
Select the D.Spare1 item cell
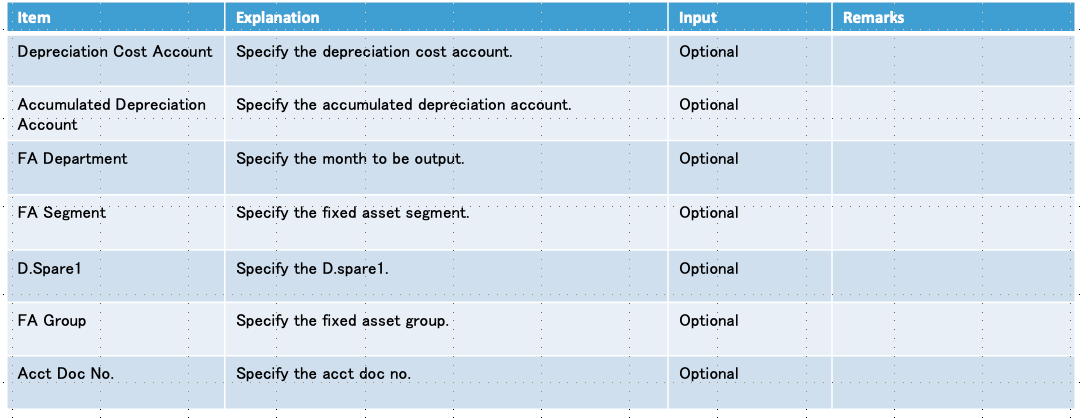tap(117, 276)
